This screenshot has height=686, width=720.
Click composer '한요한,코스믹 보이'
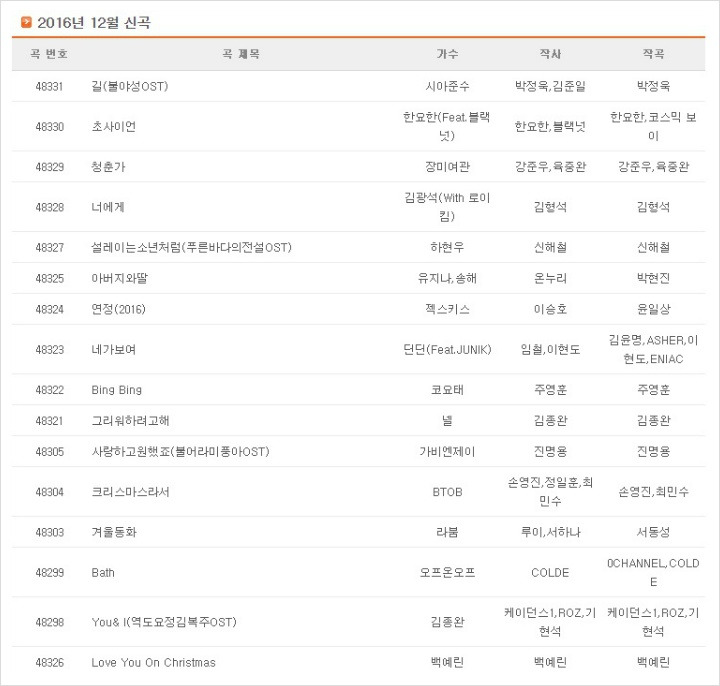(653, 127)
